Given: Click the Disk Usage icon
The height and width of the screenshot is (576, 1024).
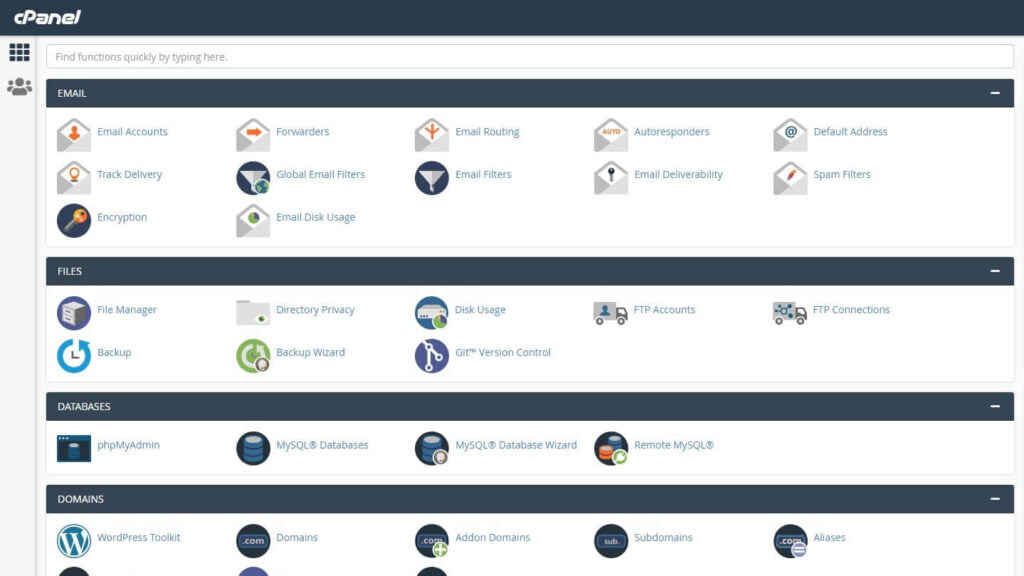Looking at the screenshot, I should [432, 312].
